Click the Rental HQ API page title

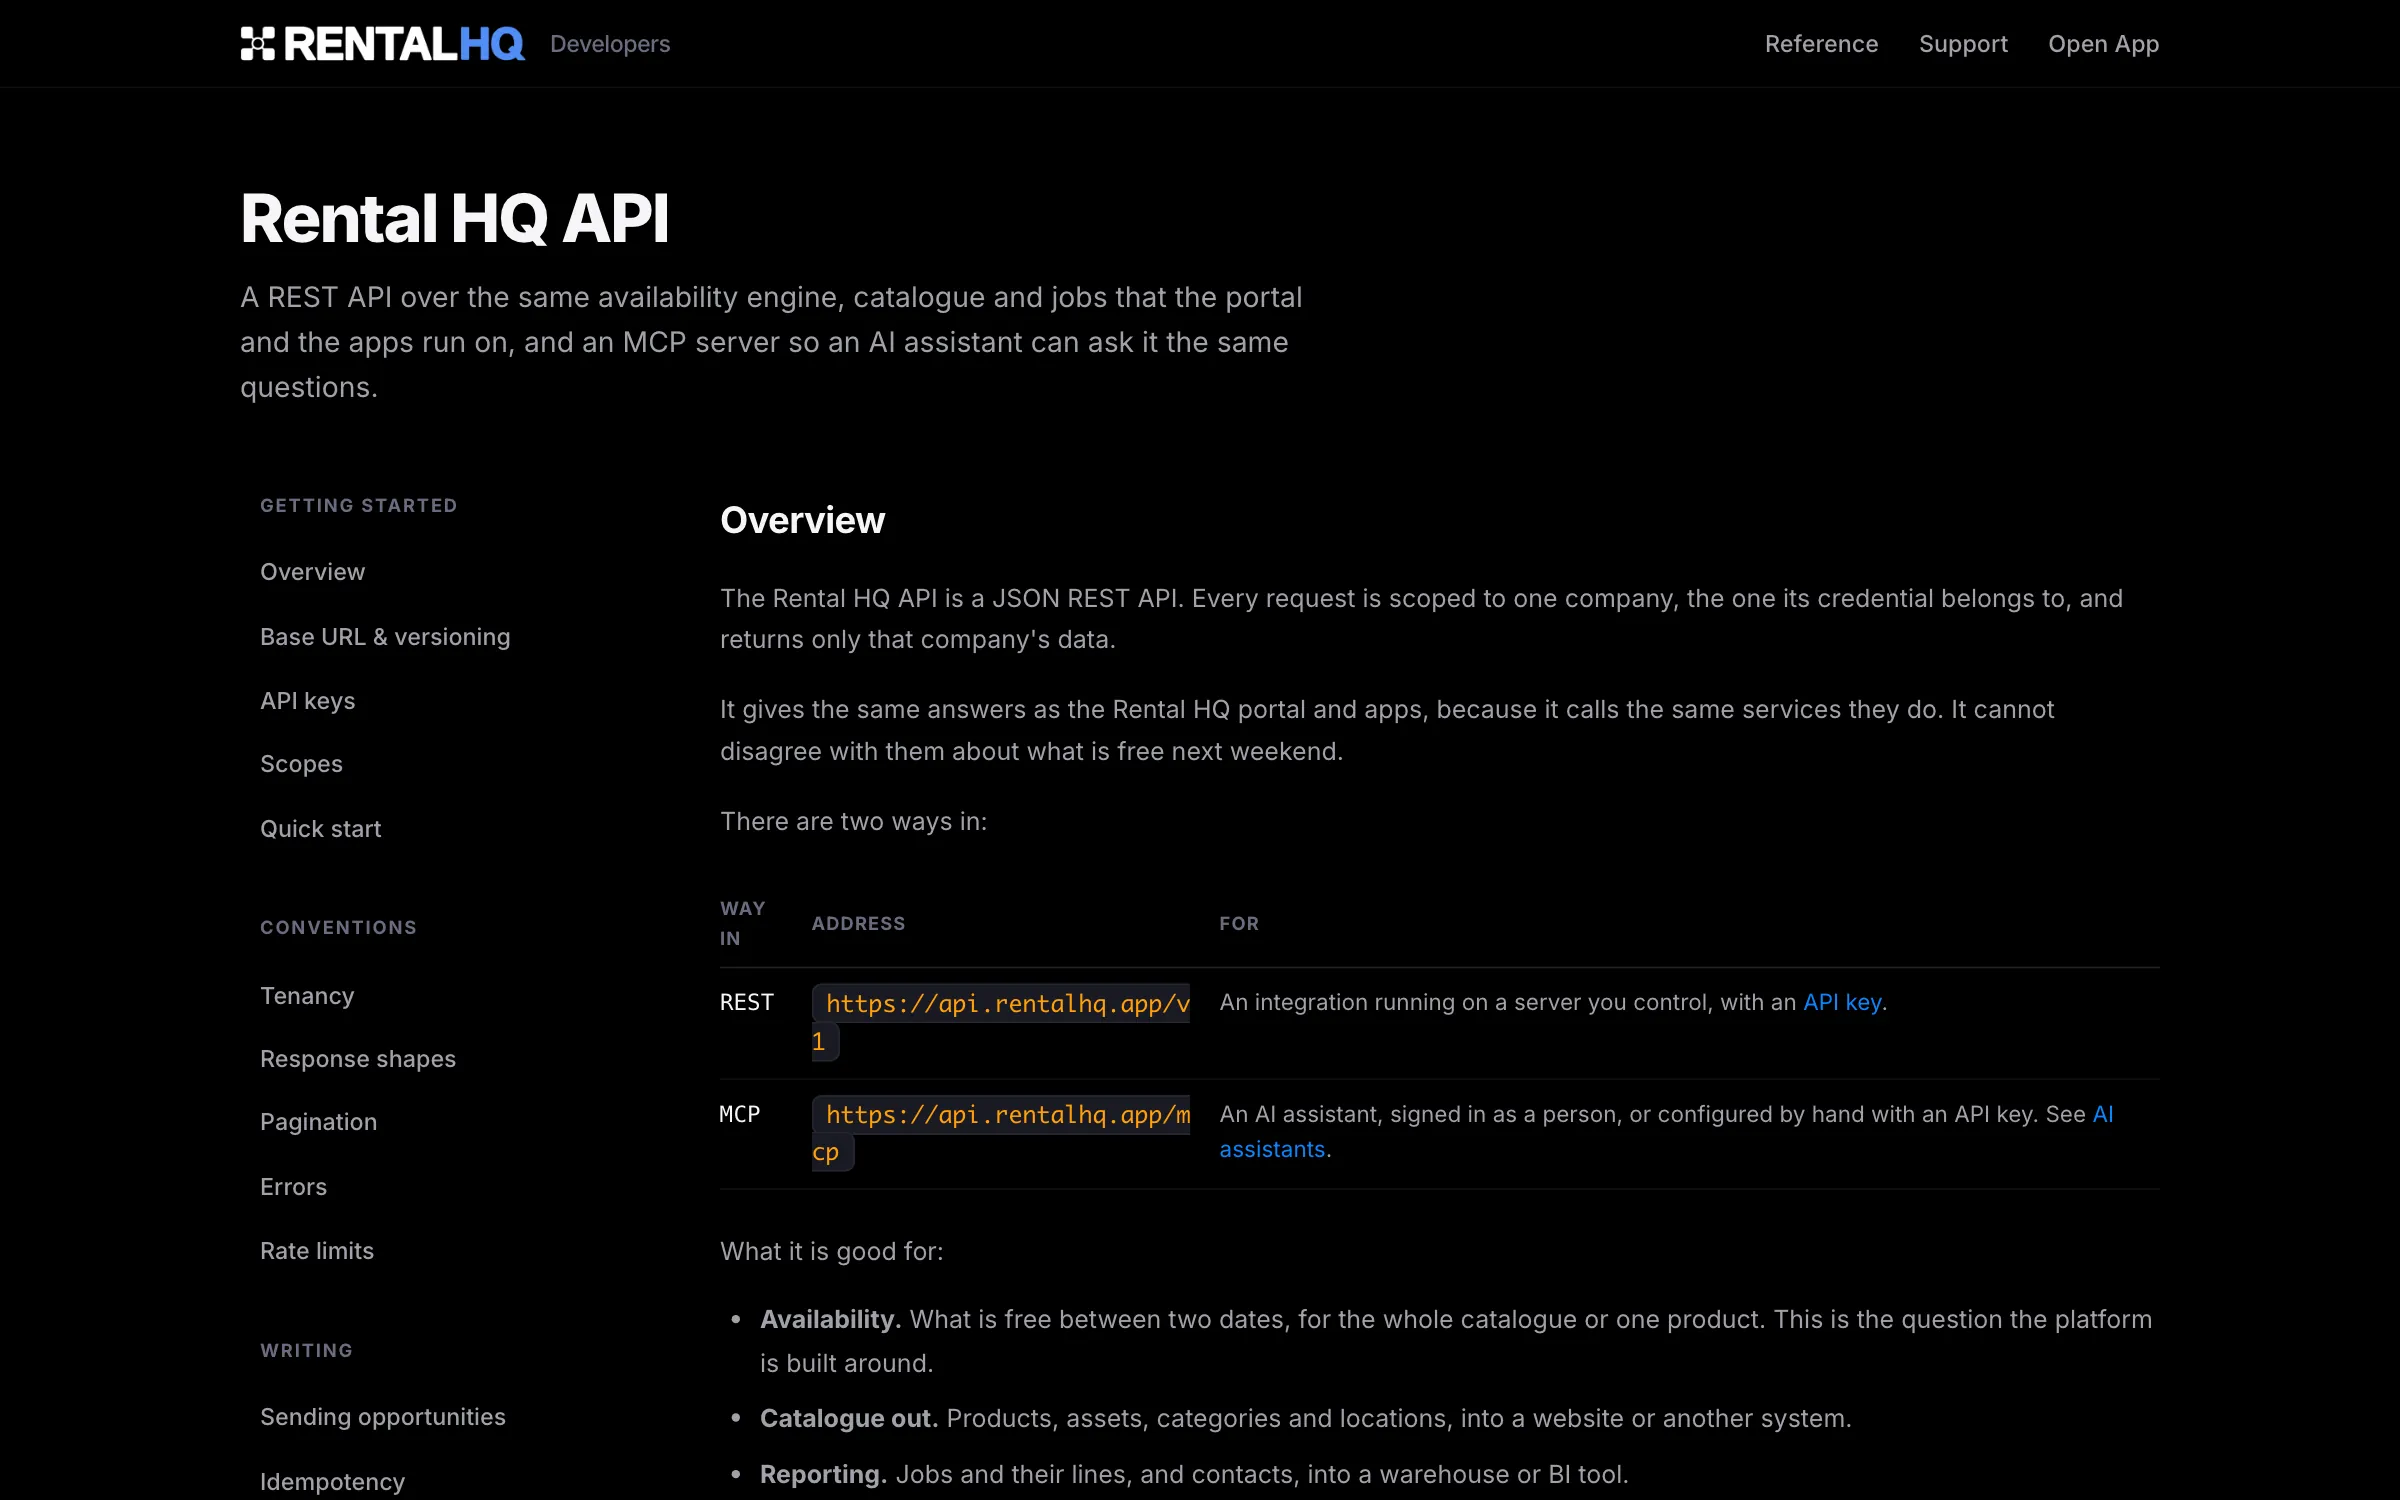click(455, 218)
